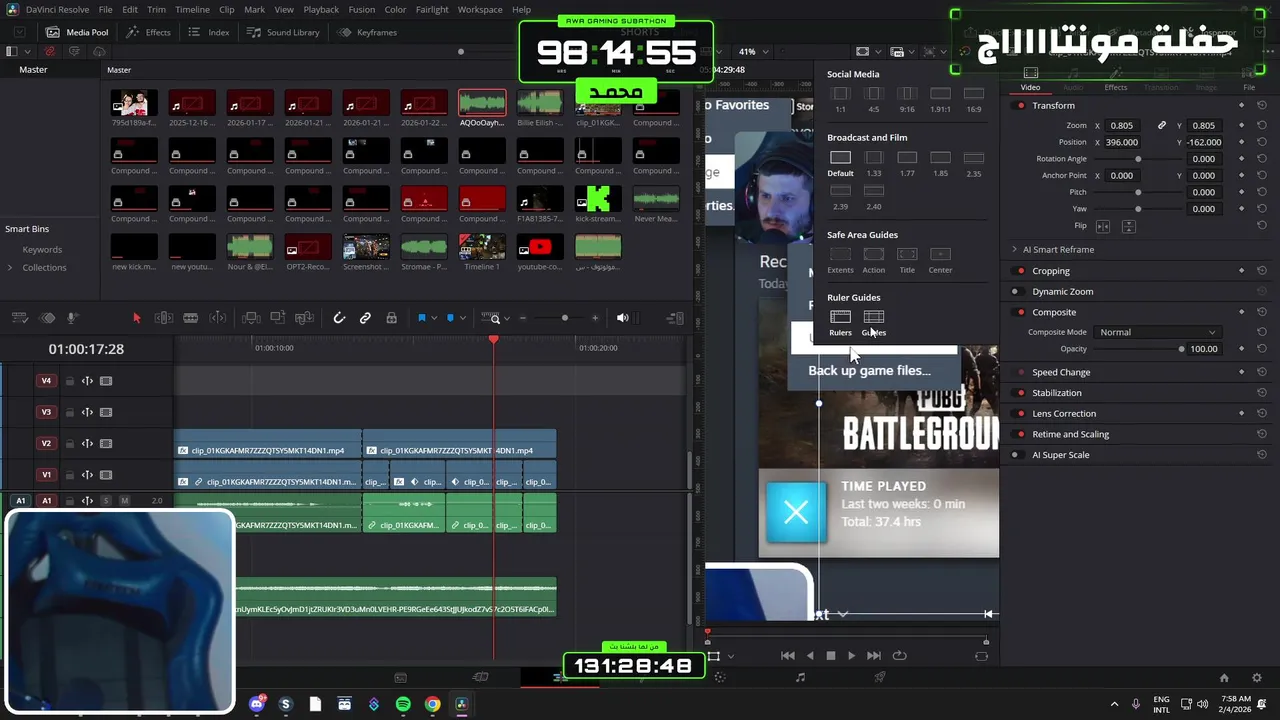Adjust the Rotation Angle slider

1138,158
